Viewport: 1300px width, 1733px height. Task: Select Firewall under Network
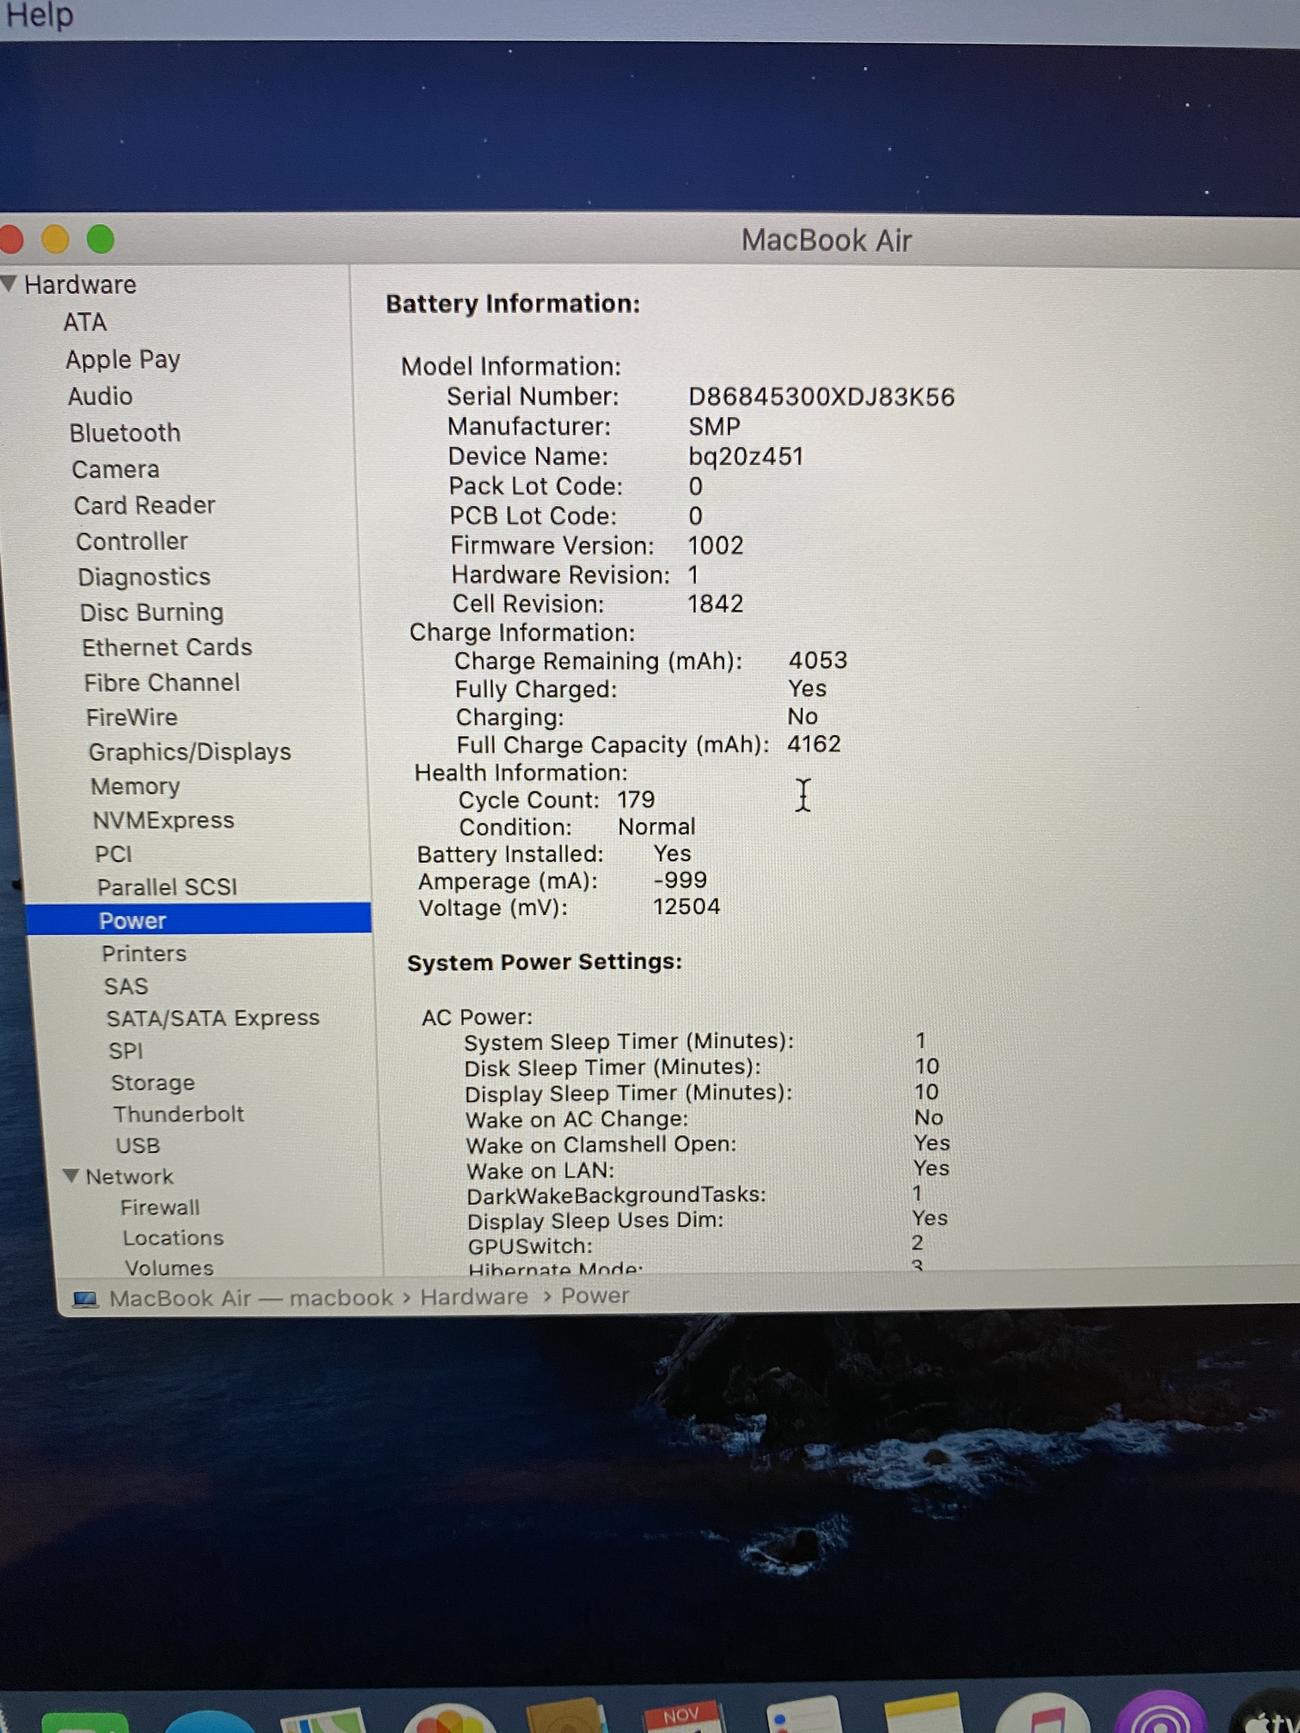[160, 1208]
